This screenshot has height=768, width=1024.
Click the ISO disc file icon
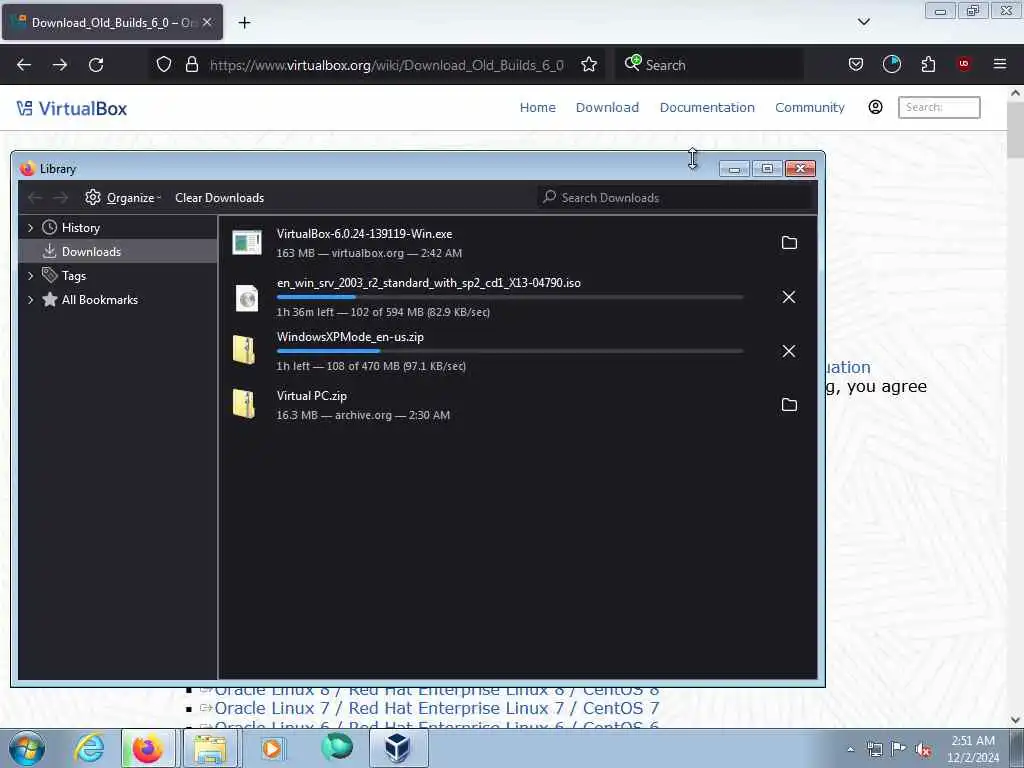coord(247,298)
